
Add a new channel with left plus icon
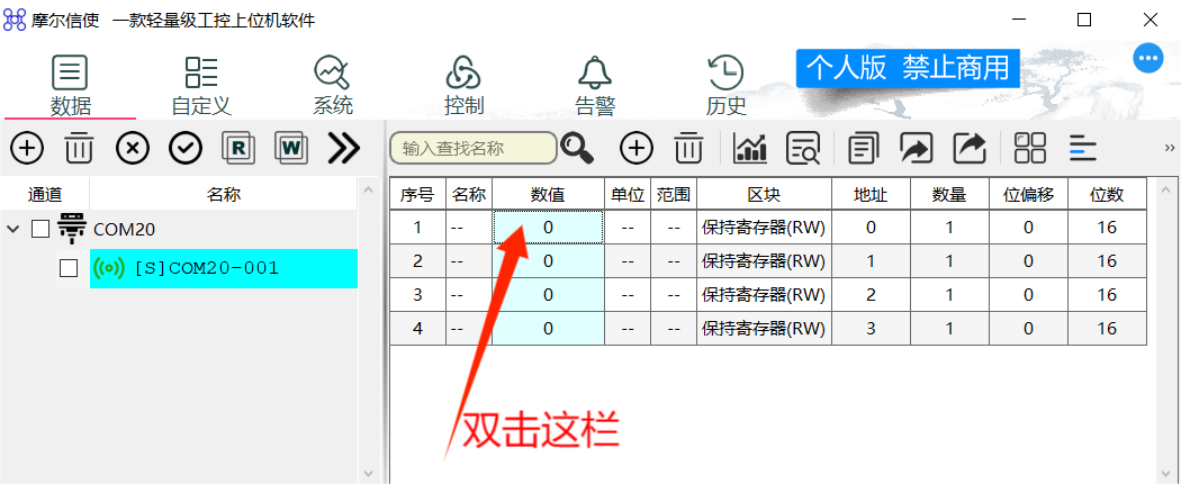(x=26, y=148)
